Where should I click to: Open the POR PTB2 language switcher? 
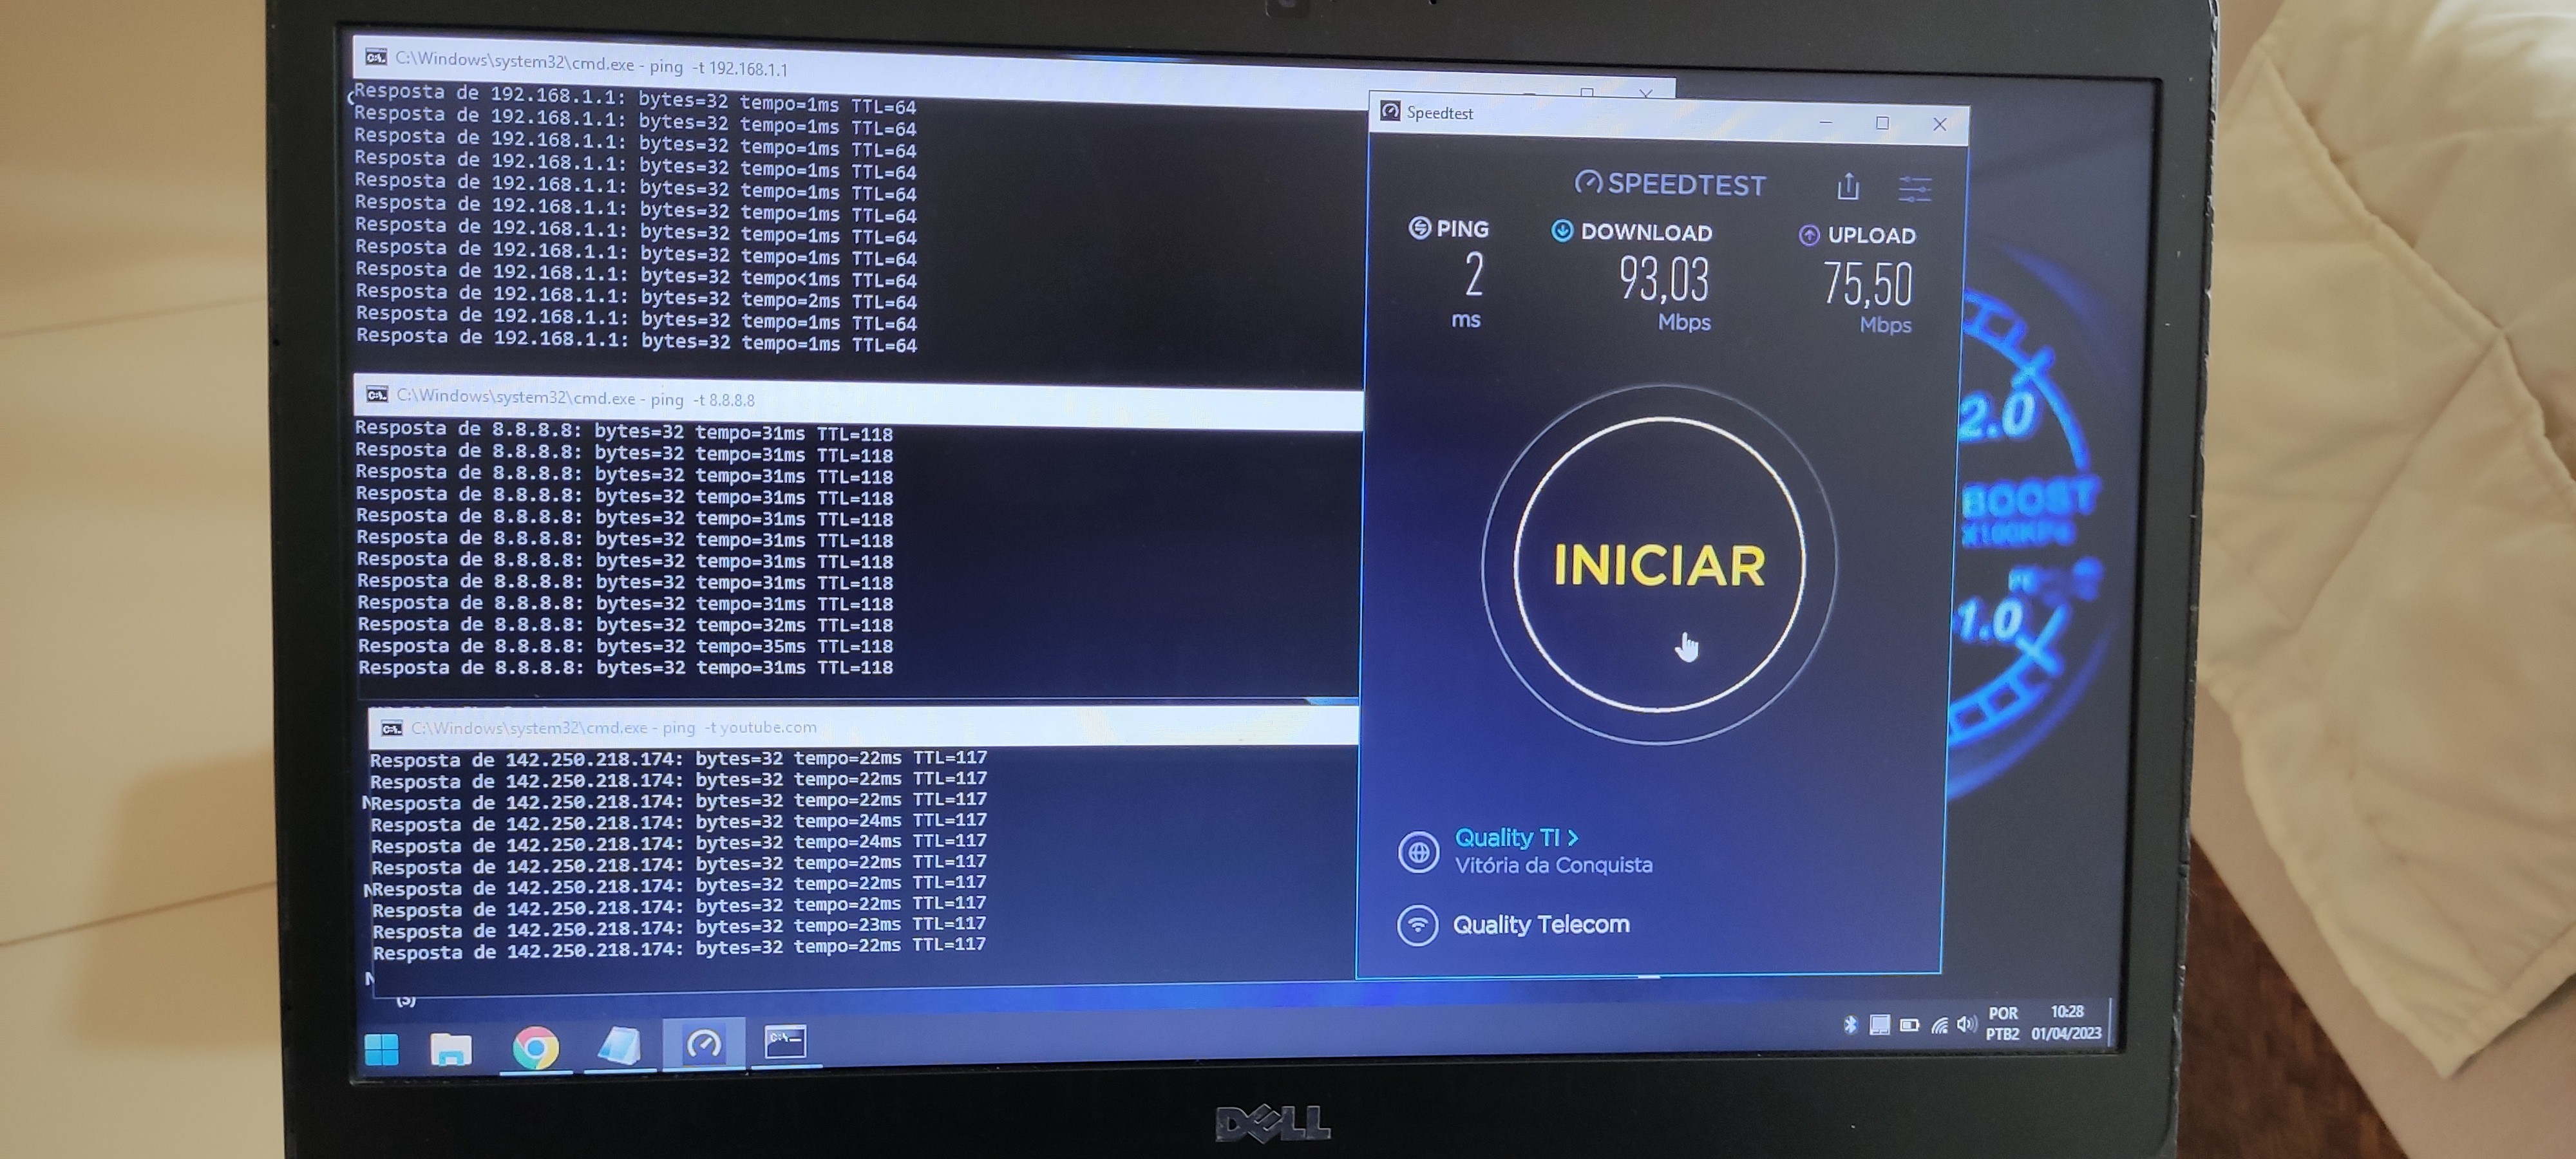click(x=2002, y=1023)
